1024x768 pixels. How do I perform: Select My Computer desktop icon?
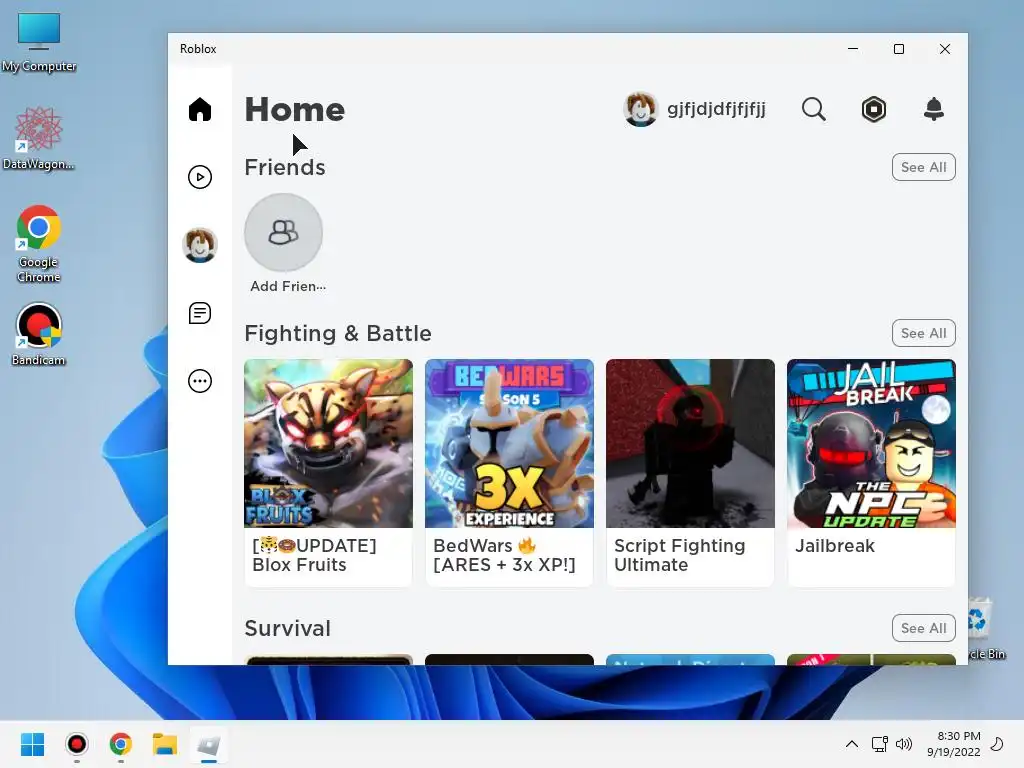39,42
